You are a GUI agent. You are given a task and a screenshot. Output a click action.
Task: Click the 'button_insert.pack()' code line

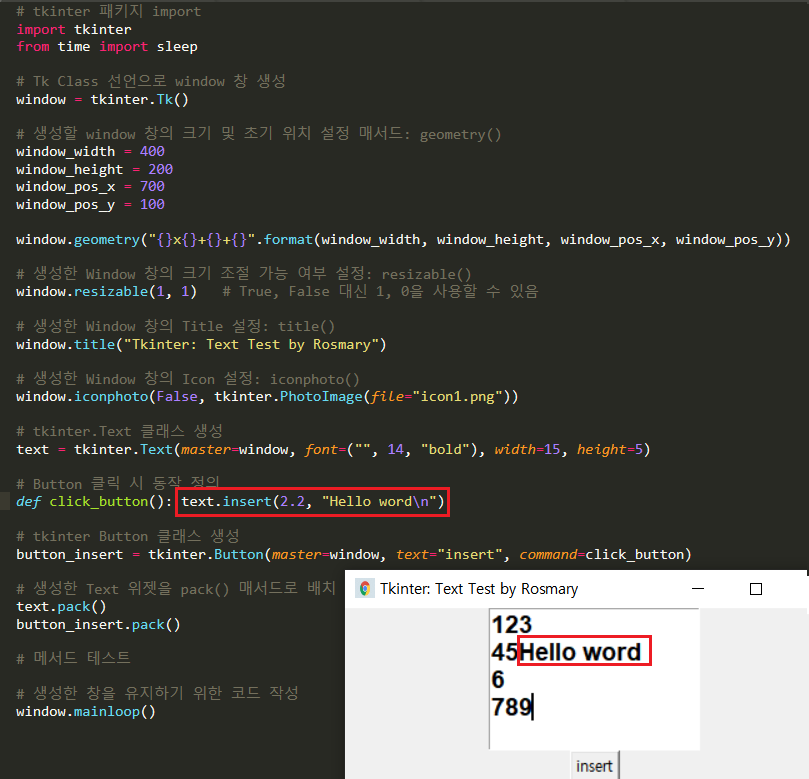pyautogui.click(x=99, y=625)
